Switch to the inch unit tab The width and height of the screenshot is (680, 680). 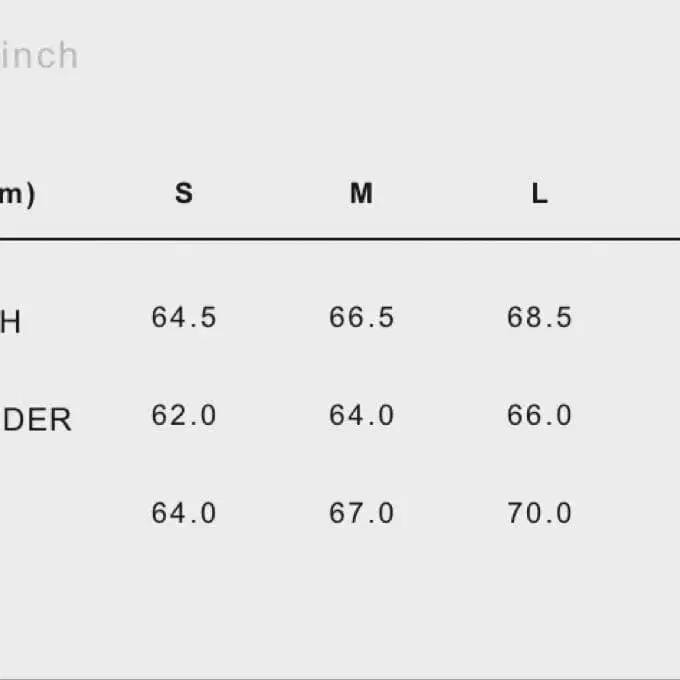tap(38, 56)
